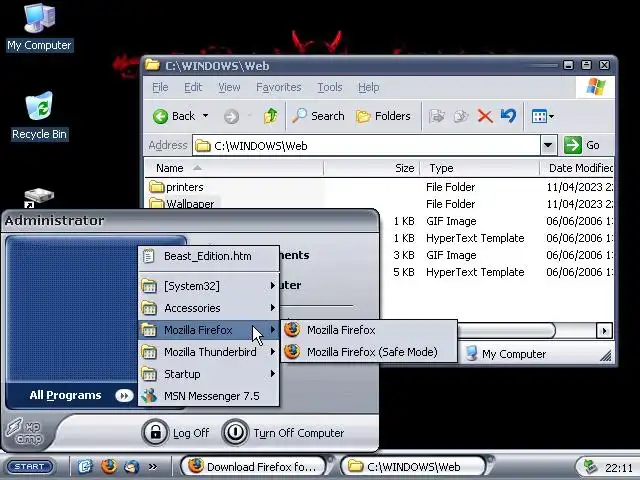Sort files by Type column header
This screenshot has width=640, height=480.
click(480, 168)
